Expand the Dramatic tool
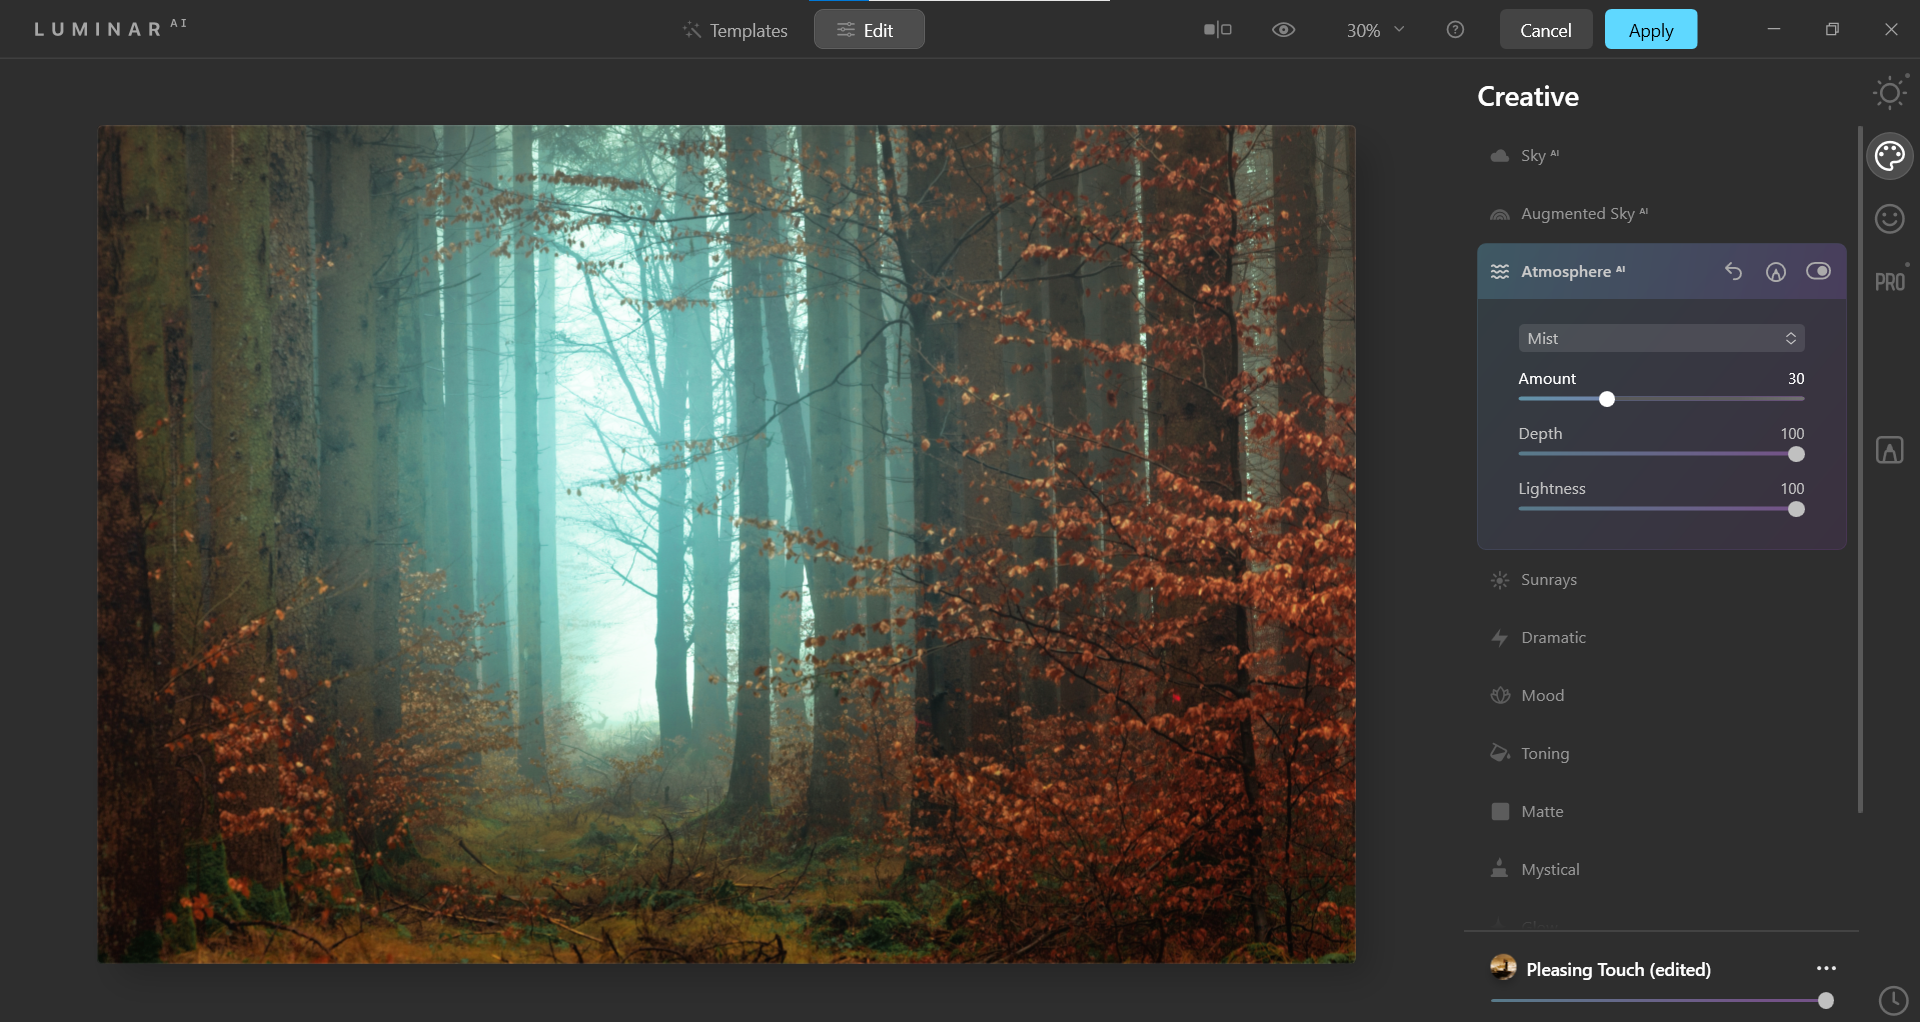Image resolution: width=1920 pixels, height=1022 pixels. (x=1661, y=638)
